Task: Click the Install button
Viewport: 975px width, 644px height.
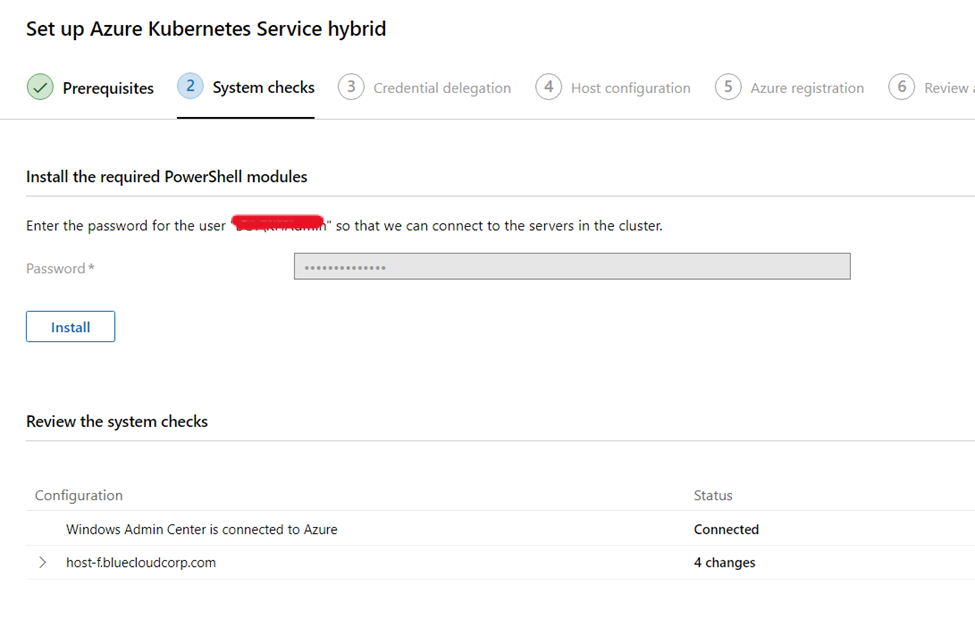Action: point(70,326)
